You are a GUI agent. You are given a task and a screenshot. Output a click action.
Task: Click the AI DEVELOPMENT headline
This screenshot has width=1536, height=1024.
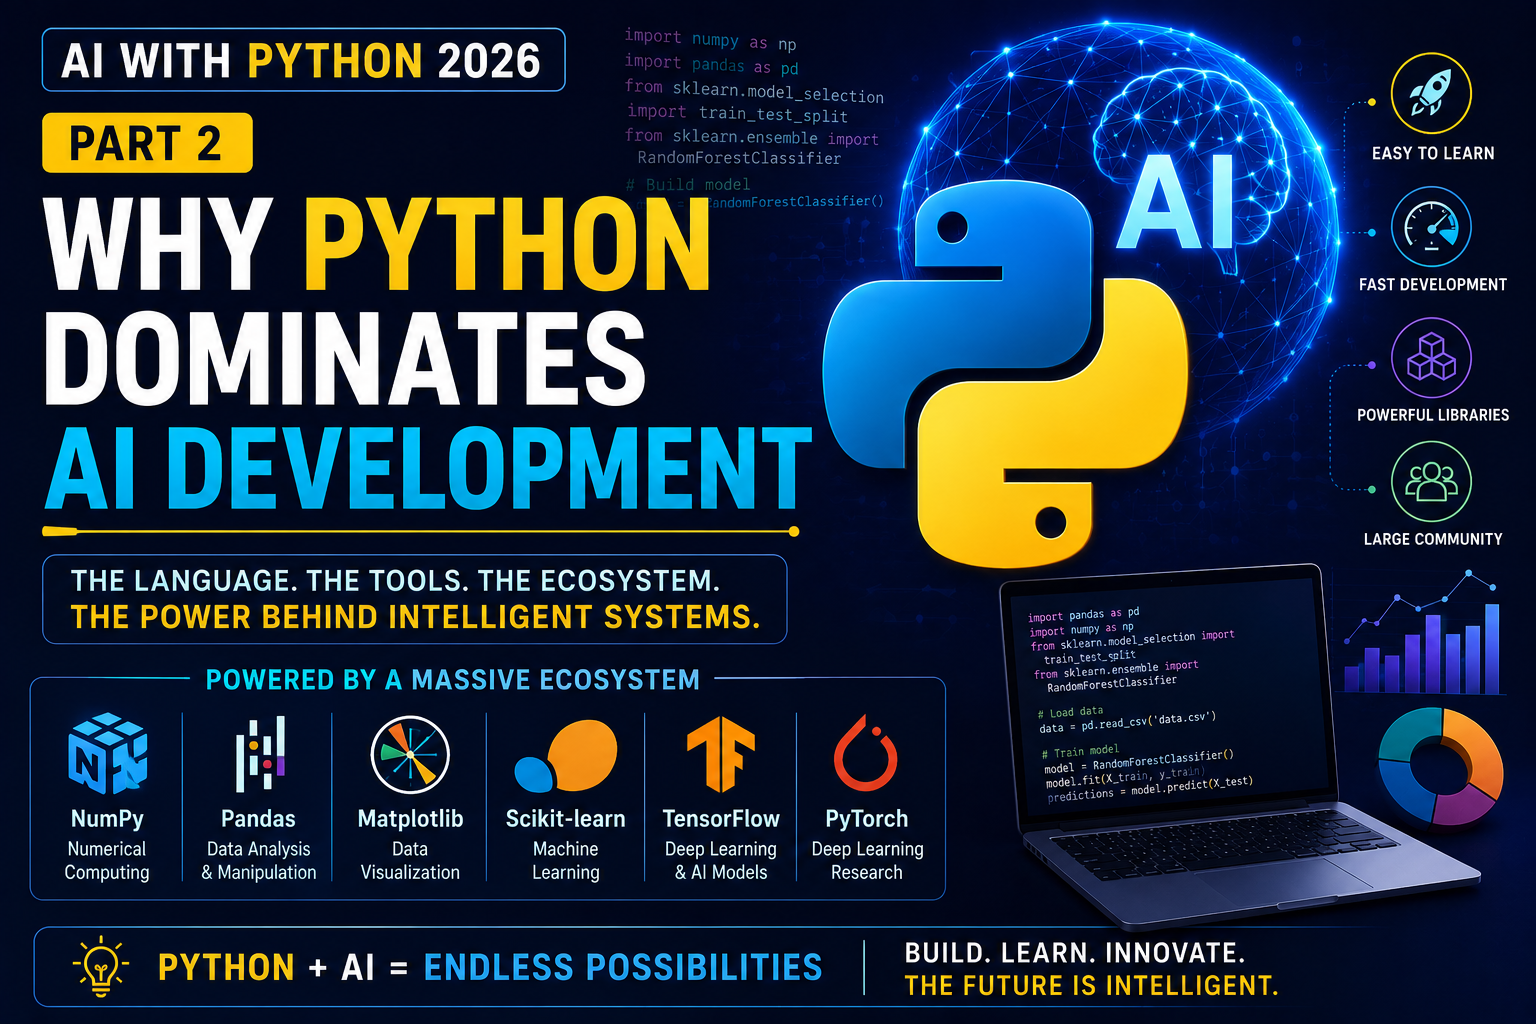pyautogui.click(x=428, y=468)
